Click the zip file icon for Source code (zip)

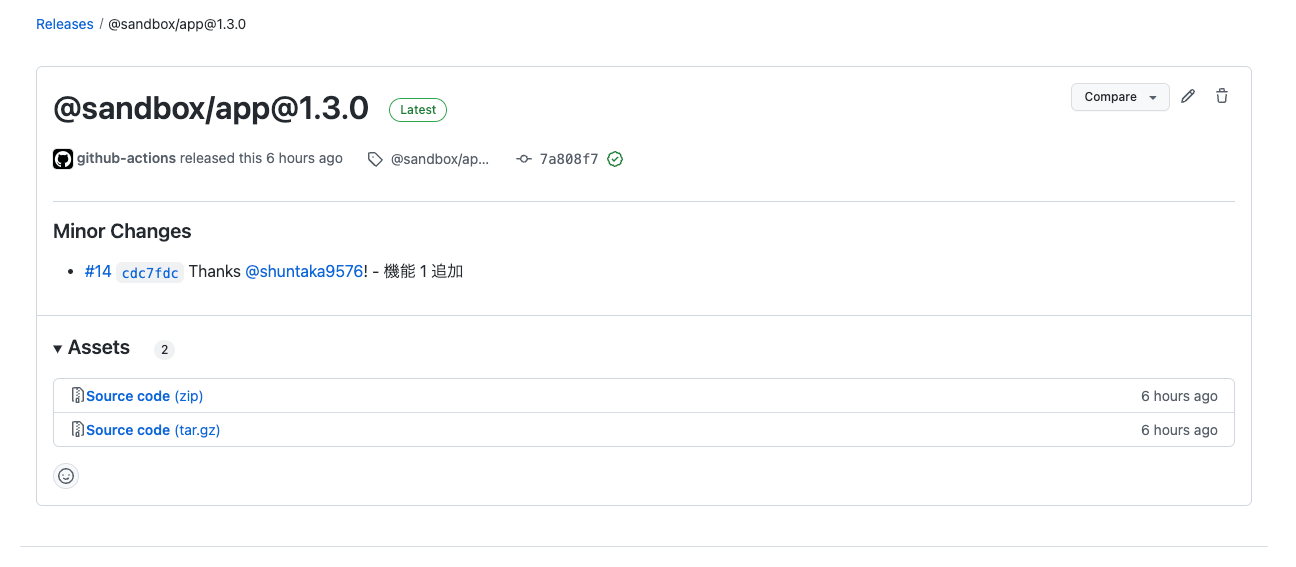(78, 396)
